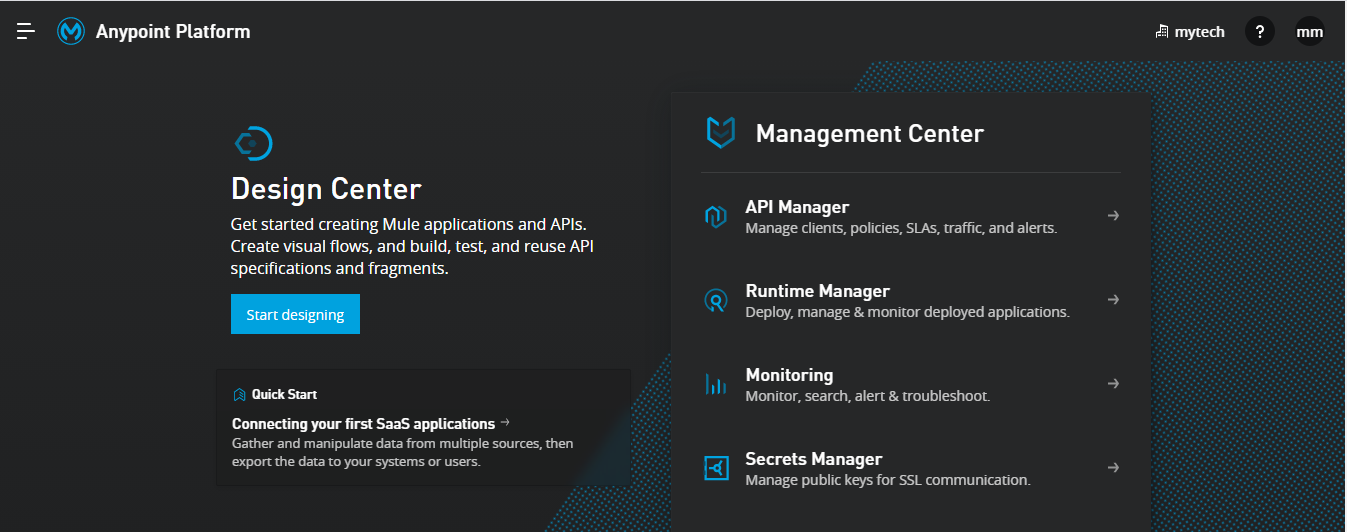Open the Runtime Manager menu entry
The image size is (1347, 532).
point(817,292)
